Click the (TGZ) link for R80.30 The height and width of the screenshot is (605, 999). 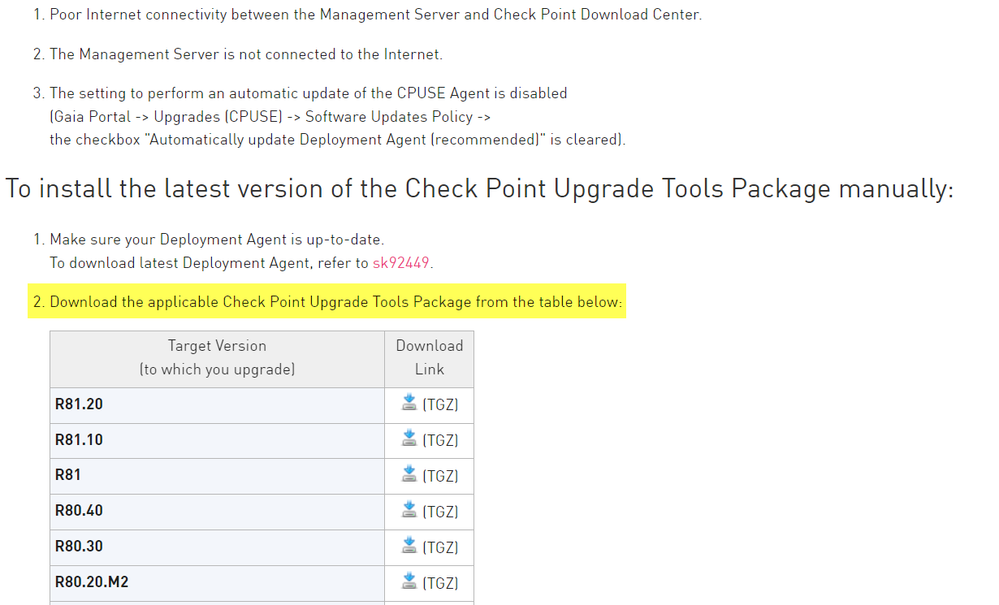440,547
